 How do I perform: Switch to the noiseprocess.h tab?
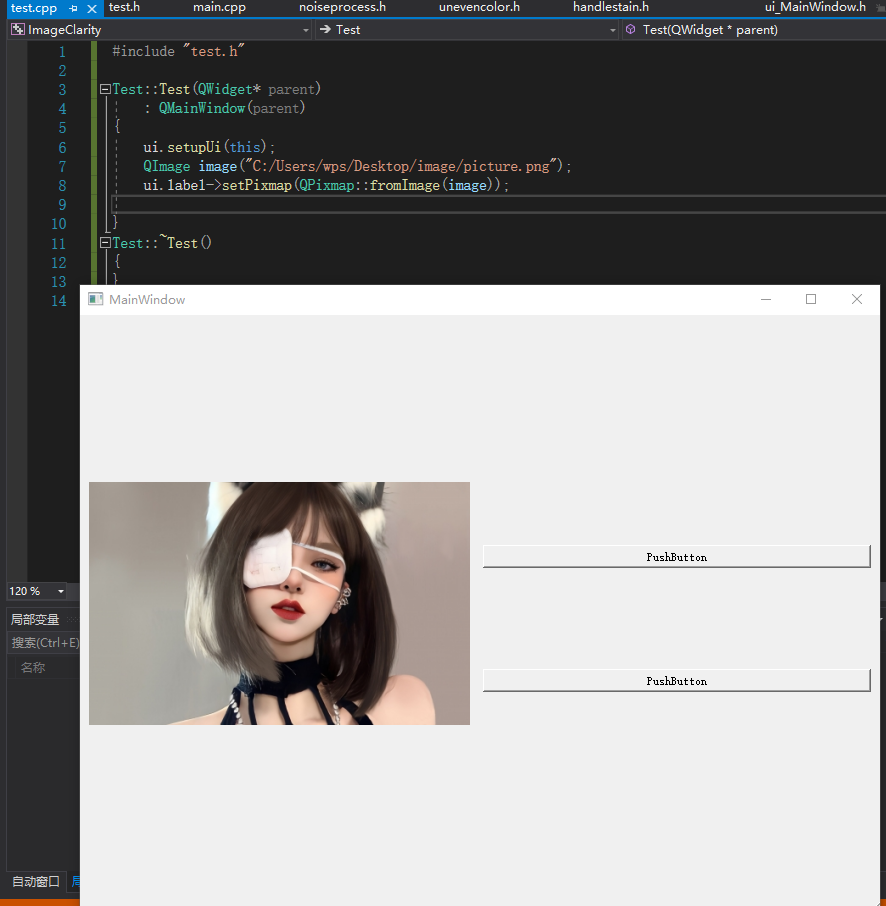342,8
